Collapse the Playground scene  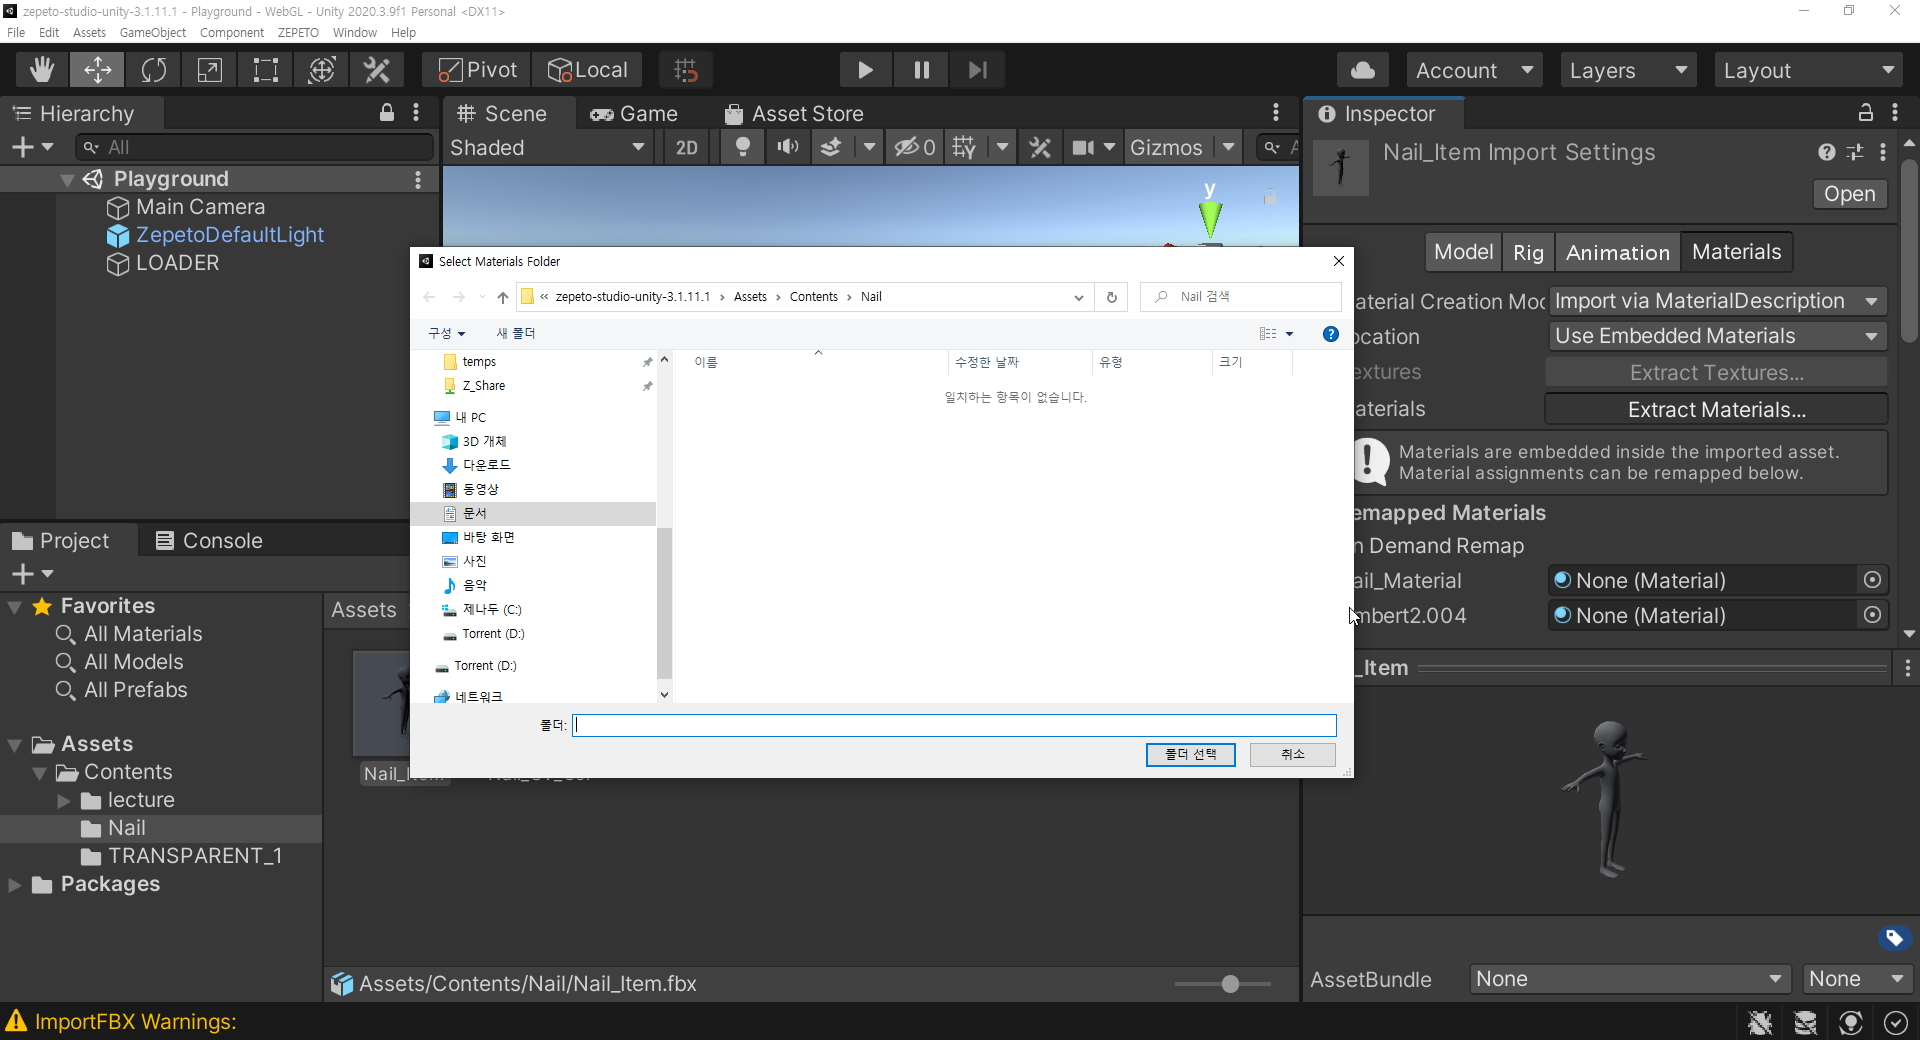(x=67, y=180)
